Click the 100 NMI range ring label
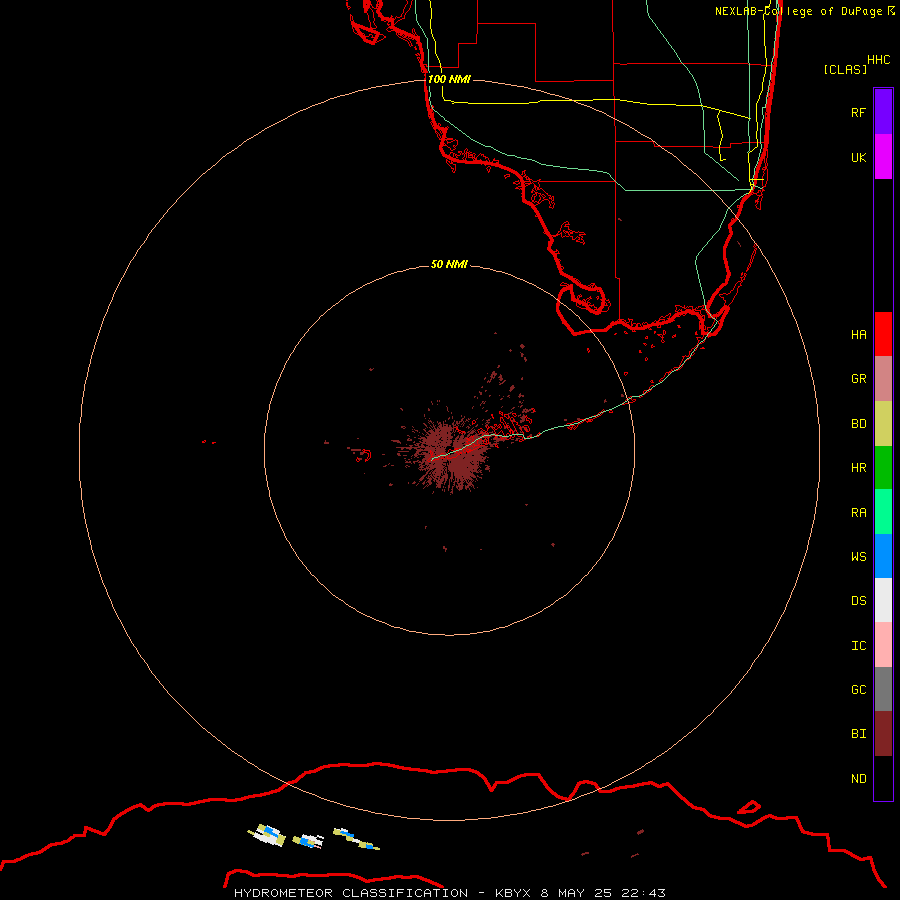The height and width of the screenshot is (900, 900). coord(449,79)
